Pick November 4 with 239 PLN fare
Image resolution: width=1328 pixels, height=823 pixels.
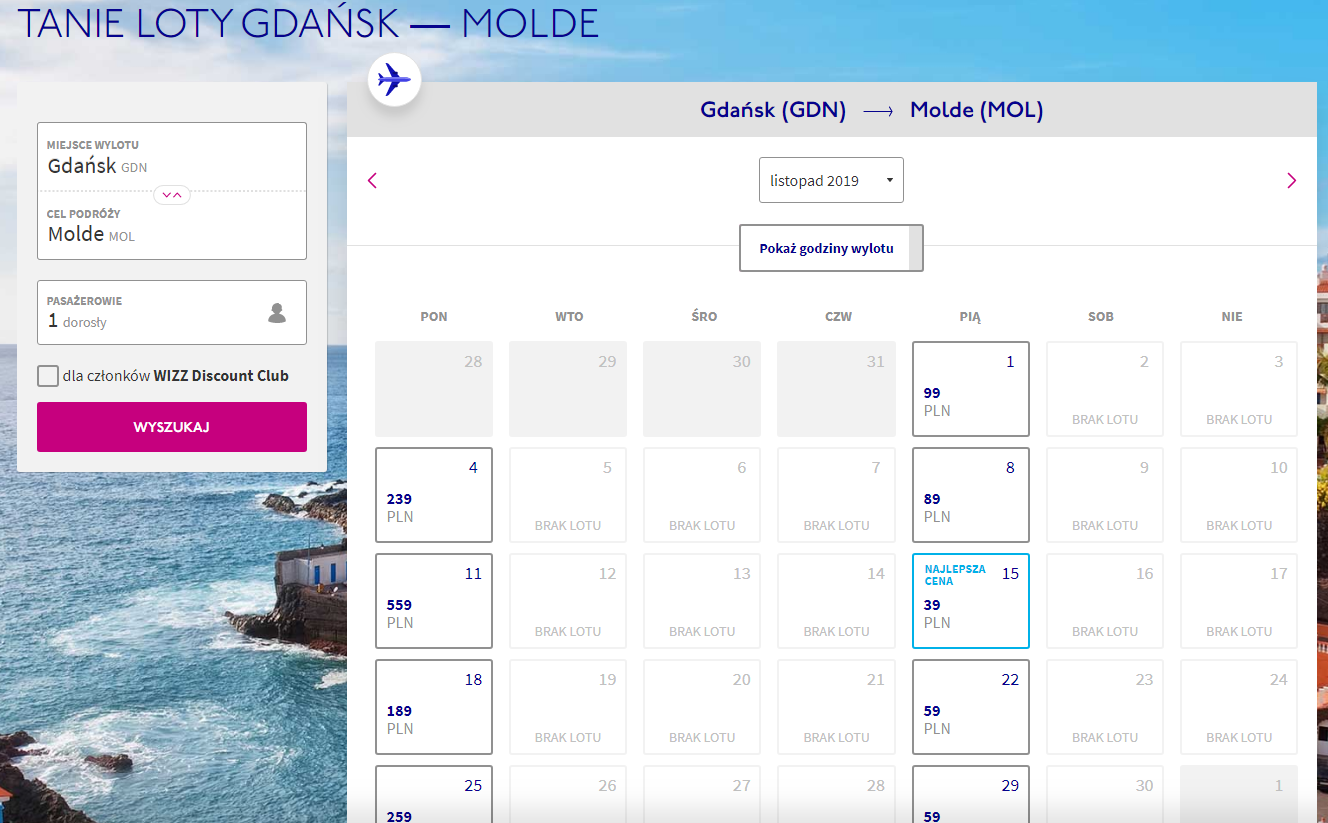tap(434, 495)
